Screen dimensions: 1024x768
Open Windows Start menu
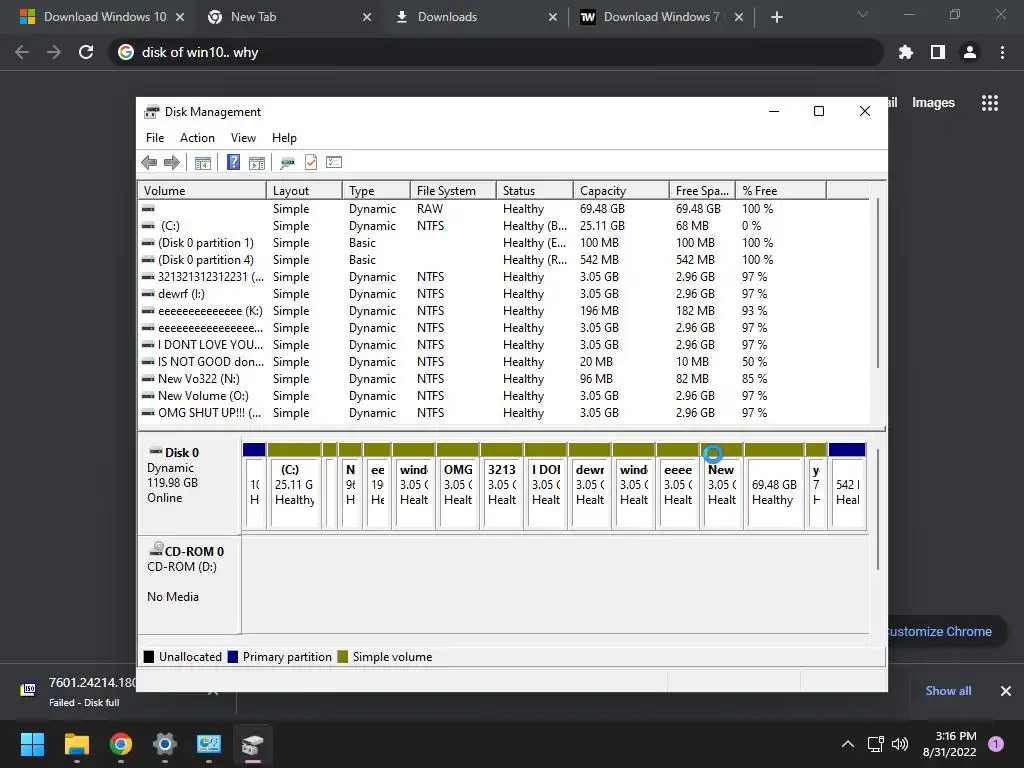point(32,744)
